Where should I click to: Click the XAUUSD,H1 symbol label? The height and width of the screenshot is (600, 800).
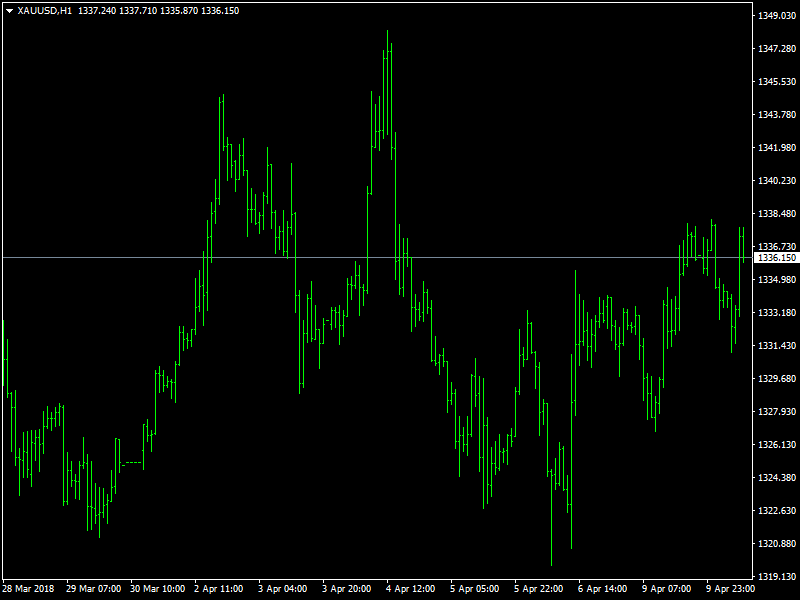pos(44,11)
